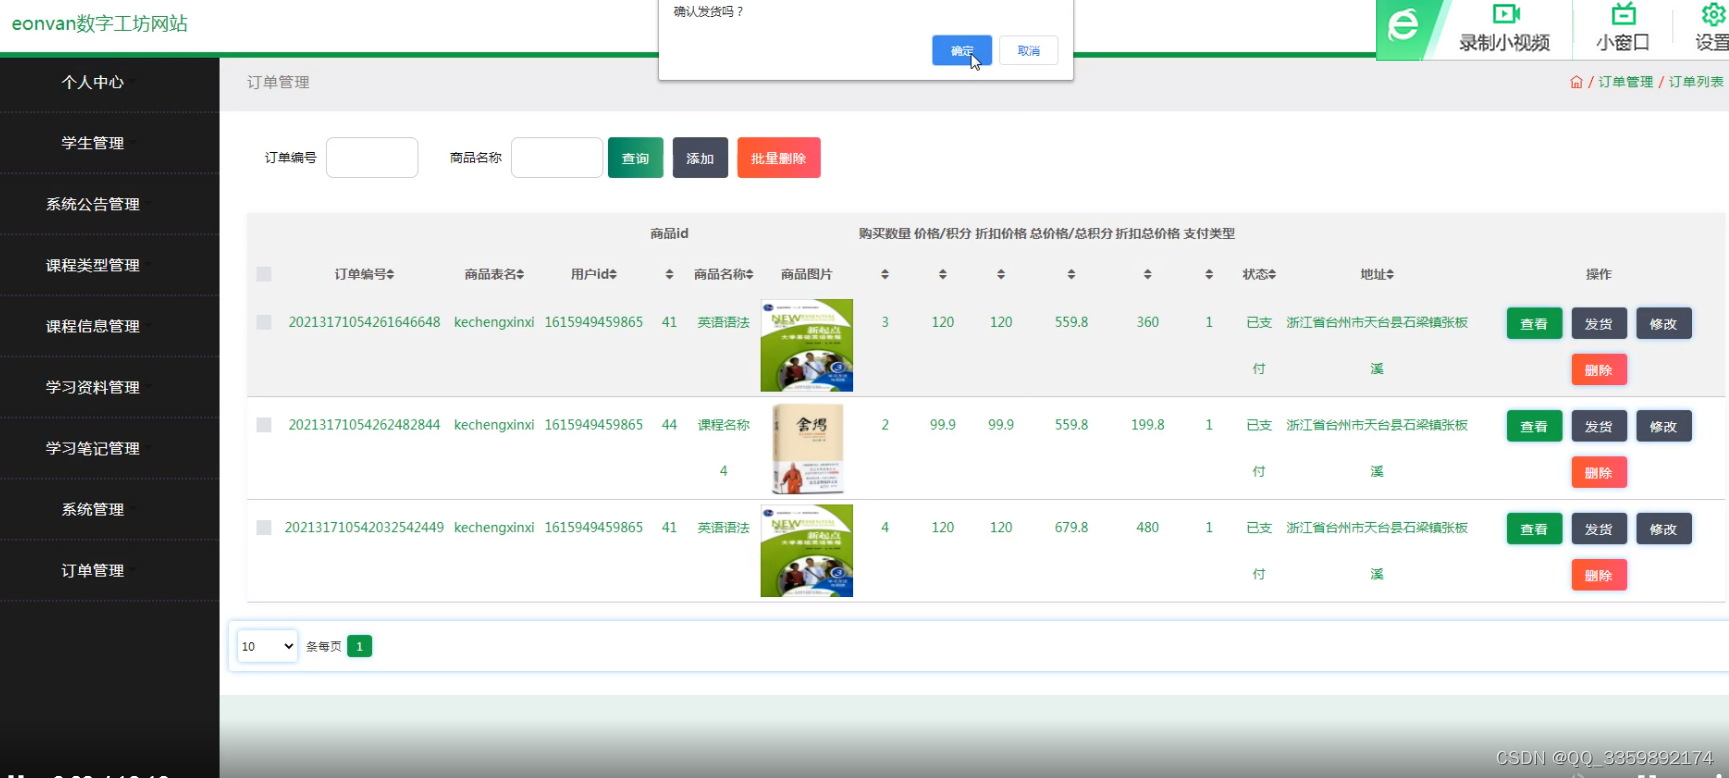Sort by 折扣总价格 column arrows
1729x778 pixels.
pos(1148,274)
